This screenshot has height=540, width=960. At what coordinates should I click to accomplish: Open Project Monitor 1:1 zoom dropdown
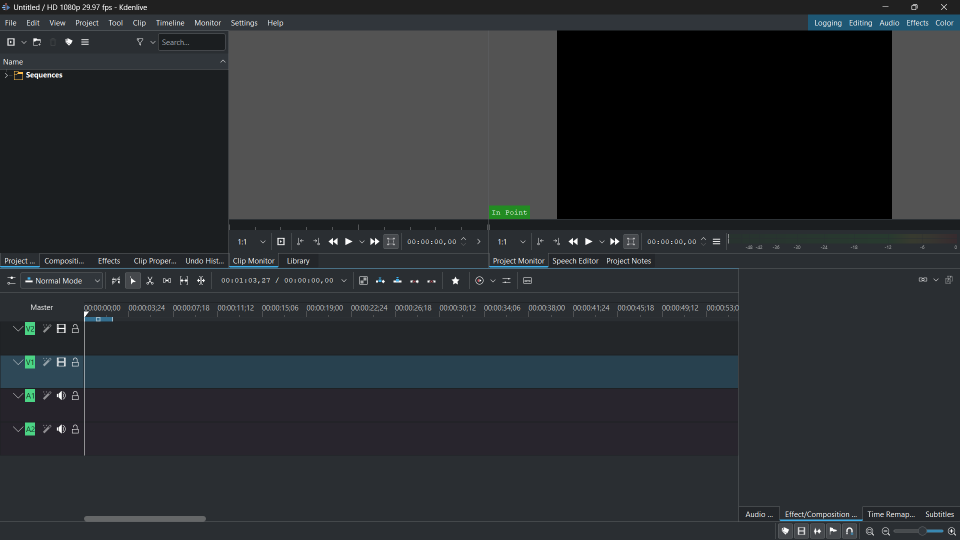pyautogui.click(x=511, y=242)
